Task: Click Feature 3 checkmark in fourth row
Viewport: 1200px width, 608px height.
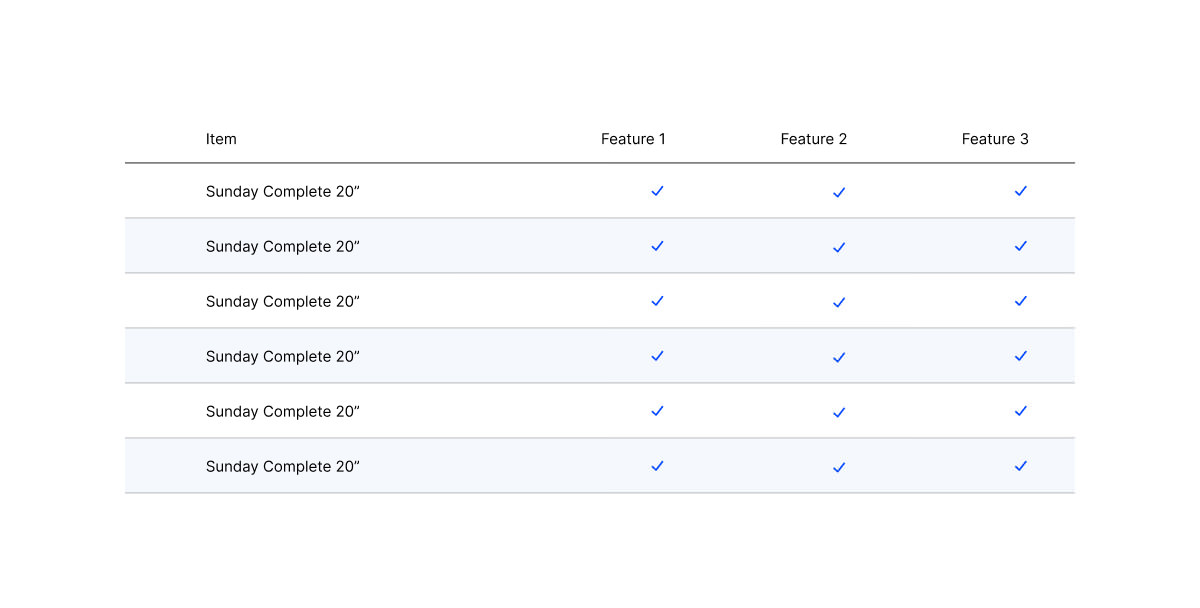Action: tap(1020, 356)
